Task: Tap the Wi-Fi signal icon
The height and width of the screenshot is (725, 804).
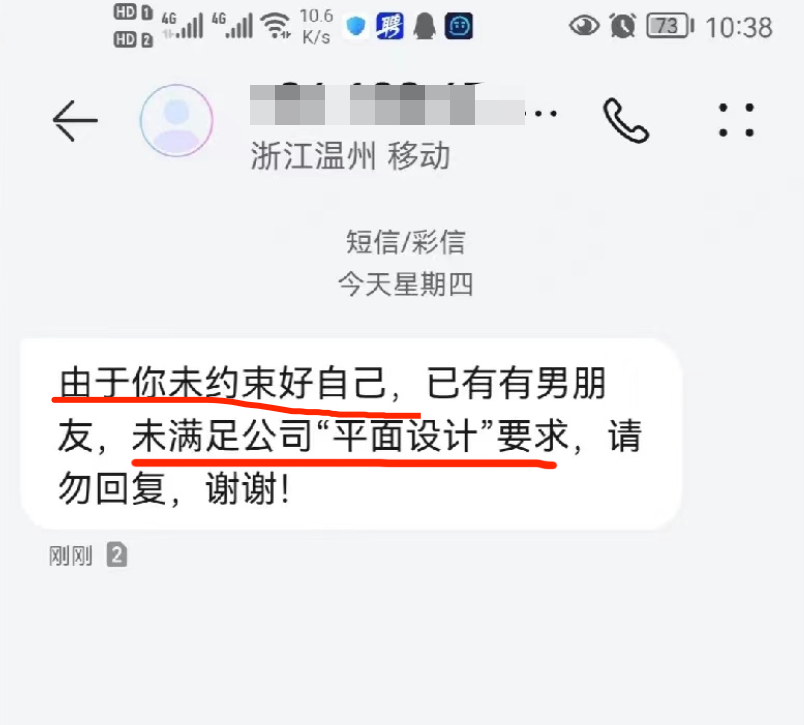Action: 275,26
